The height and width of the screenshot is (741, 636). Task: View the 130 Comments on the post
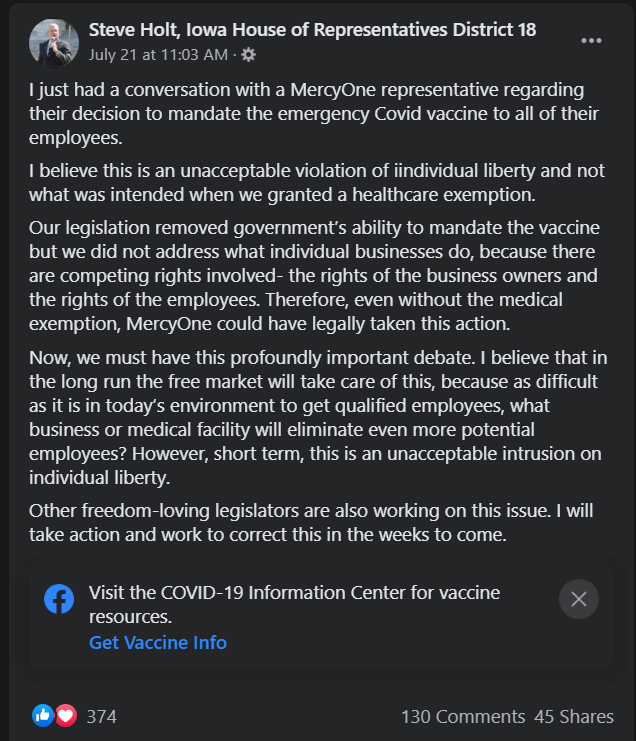click(462, 716)
